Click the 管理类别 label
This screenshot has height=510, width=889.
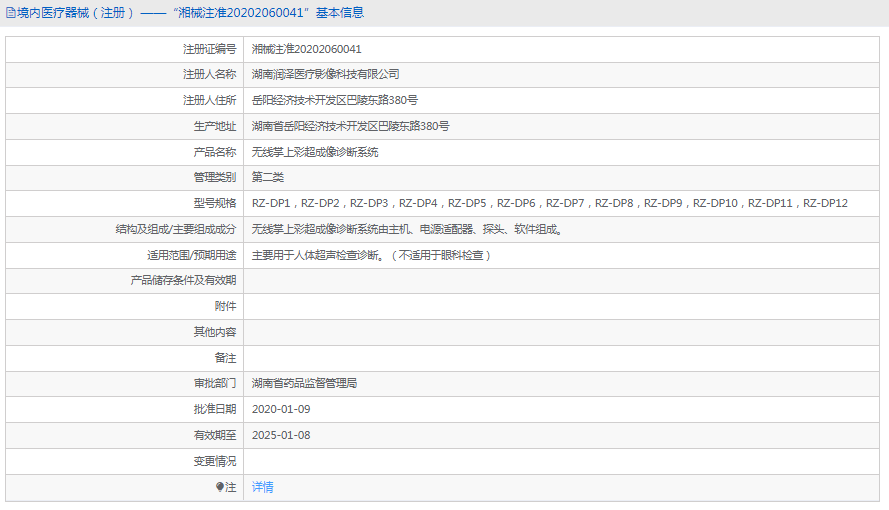point(214,177)
